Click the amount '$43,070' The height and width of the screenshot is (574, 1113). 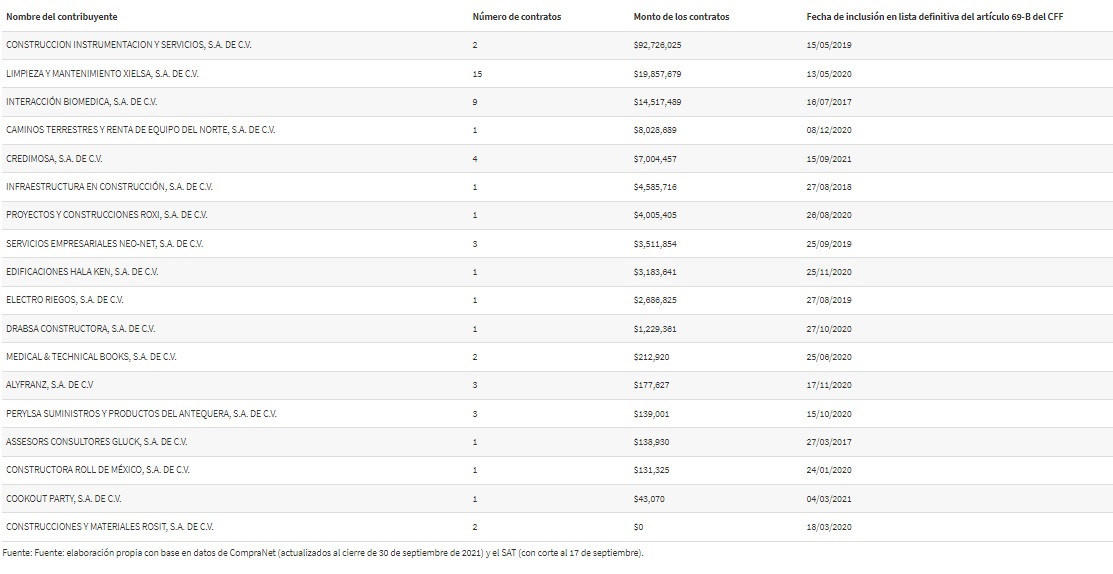coord(649,499)
